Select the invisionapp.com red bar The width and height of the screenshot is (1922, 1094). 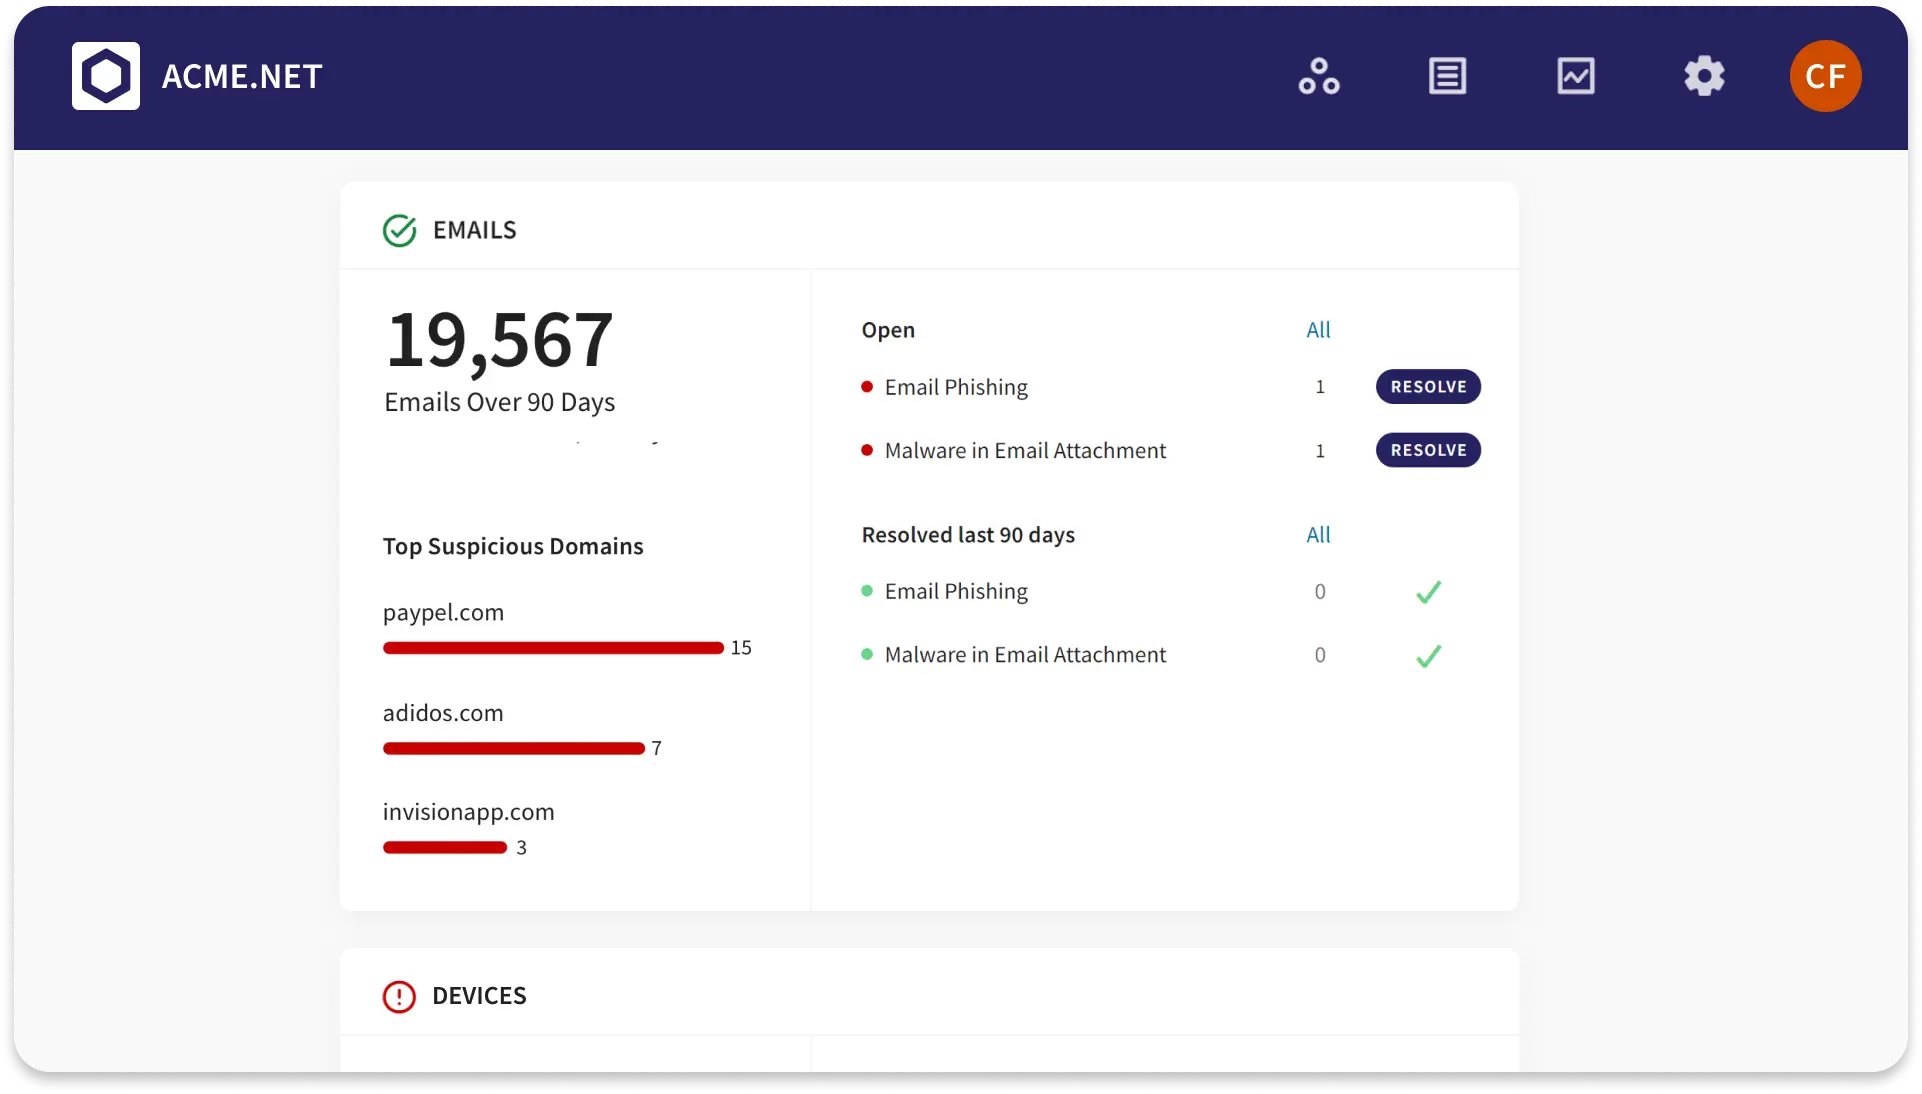[x=445, y=847]
